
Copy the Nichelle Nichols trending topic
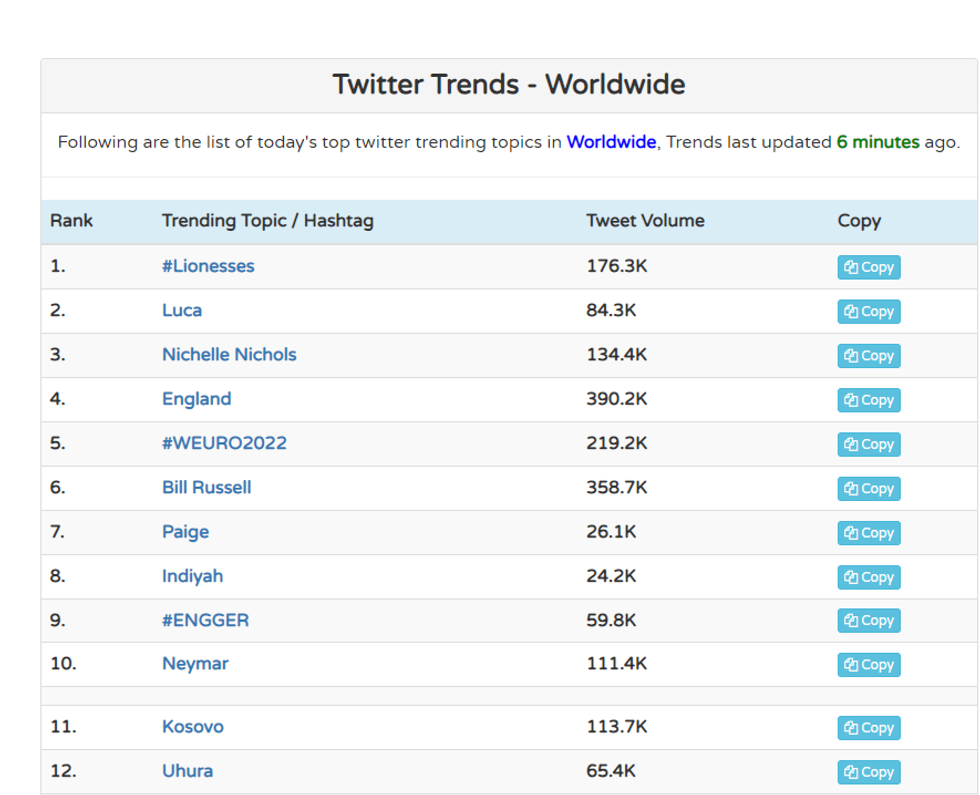click(868, 356)
